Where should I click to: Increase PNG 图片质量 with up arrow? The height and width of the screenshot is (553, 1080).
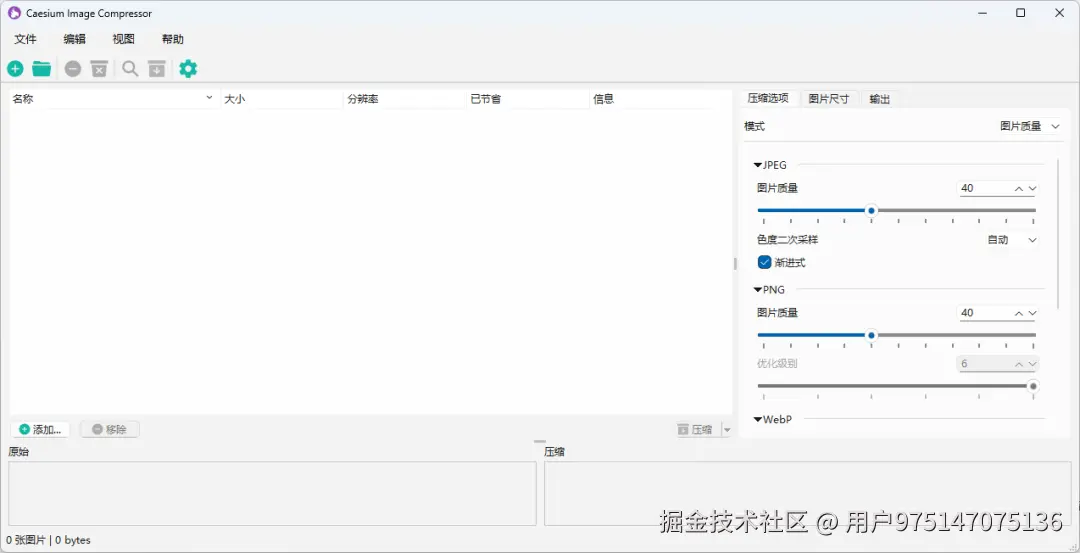(1019, 313)
